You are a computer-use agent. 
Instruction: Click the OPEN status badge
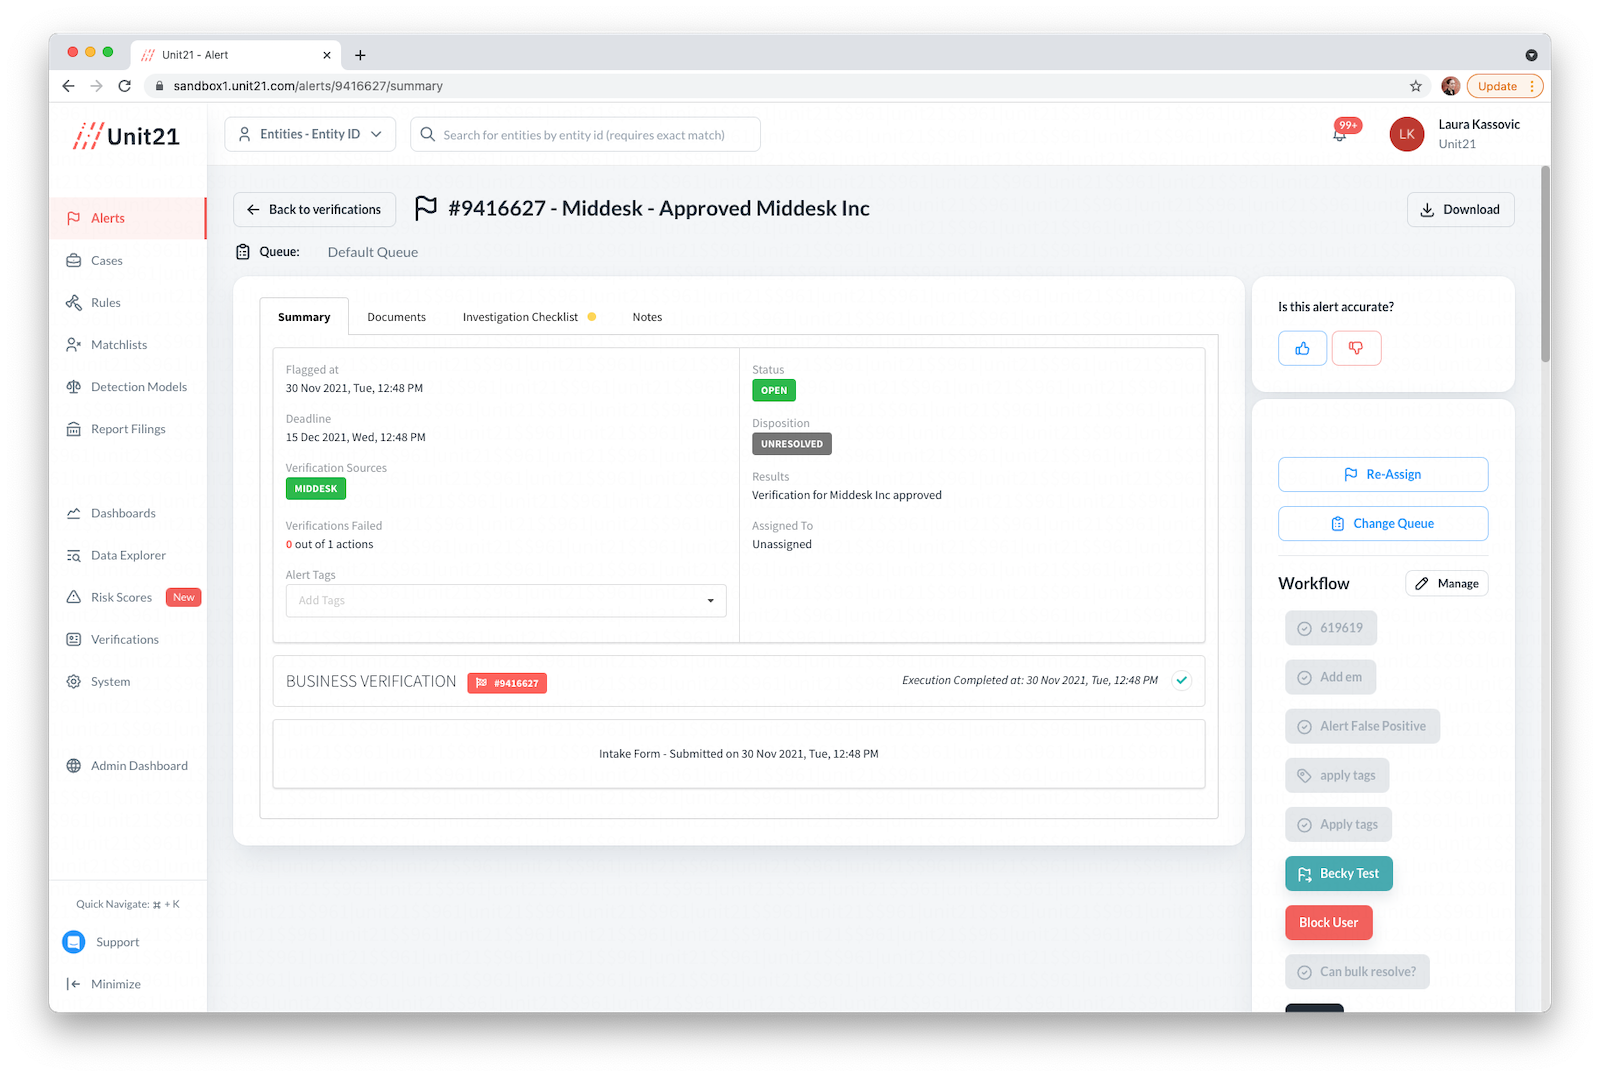[774, 390]
